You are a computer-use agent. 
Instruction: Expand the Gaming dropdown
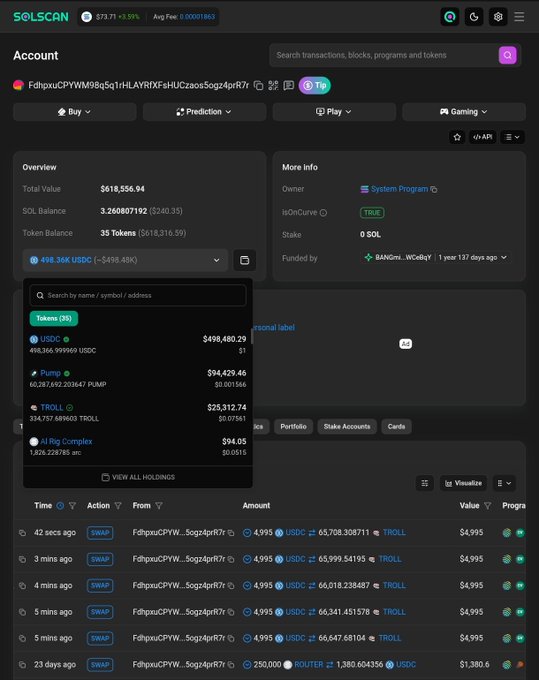[464, 112]
